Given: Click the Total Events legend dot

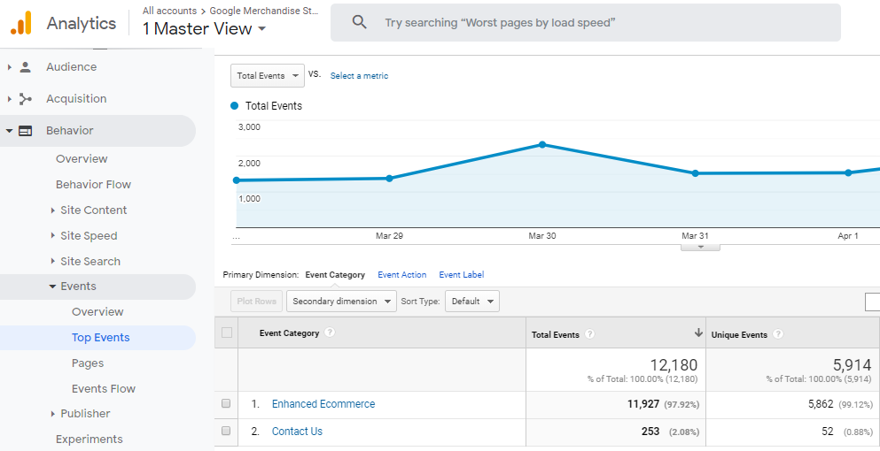Looking at the screenshot, I should pyautogui.click(x=235, y=105).
